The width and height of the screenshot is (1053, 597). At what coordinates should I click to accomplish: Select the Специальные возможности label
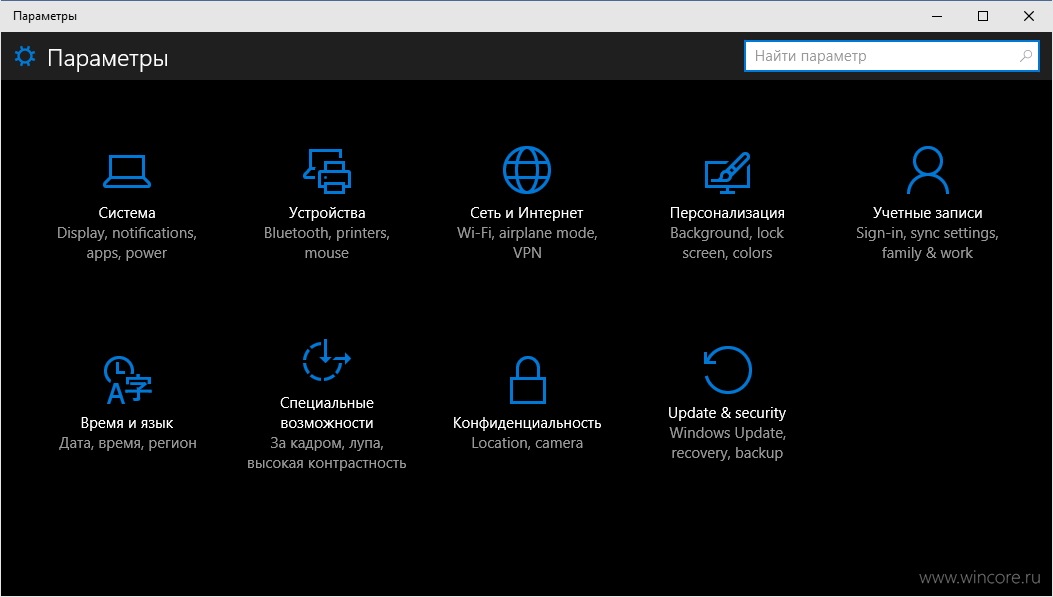[327, 413]
